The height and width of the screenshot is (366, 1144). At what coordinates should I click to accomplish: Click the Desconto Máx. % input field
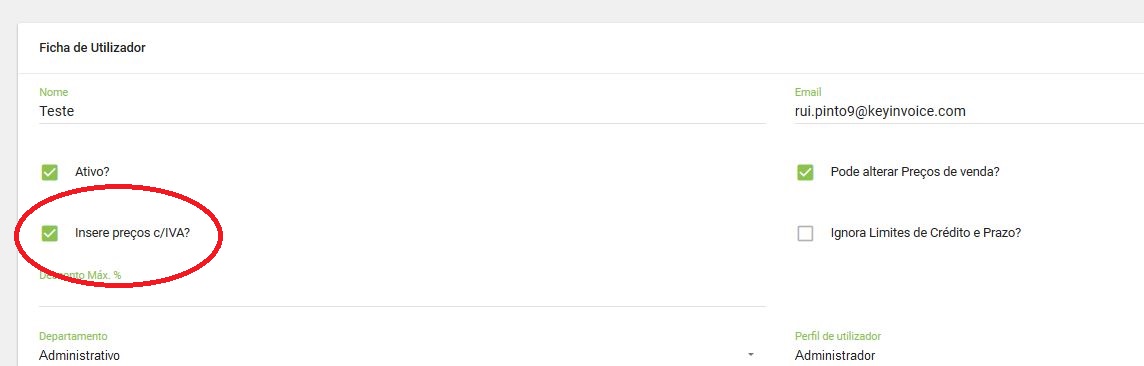402,295
